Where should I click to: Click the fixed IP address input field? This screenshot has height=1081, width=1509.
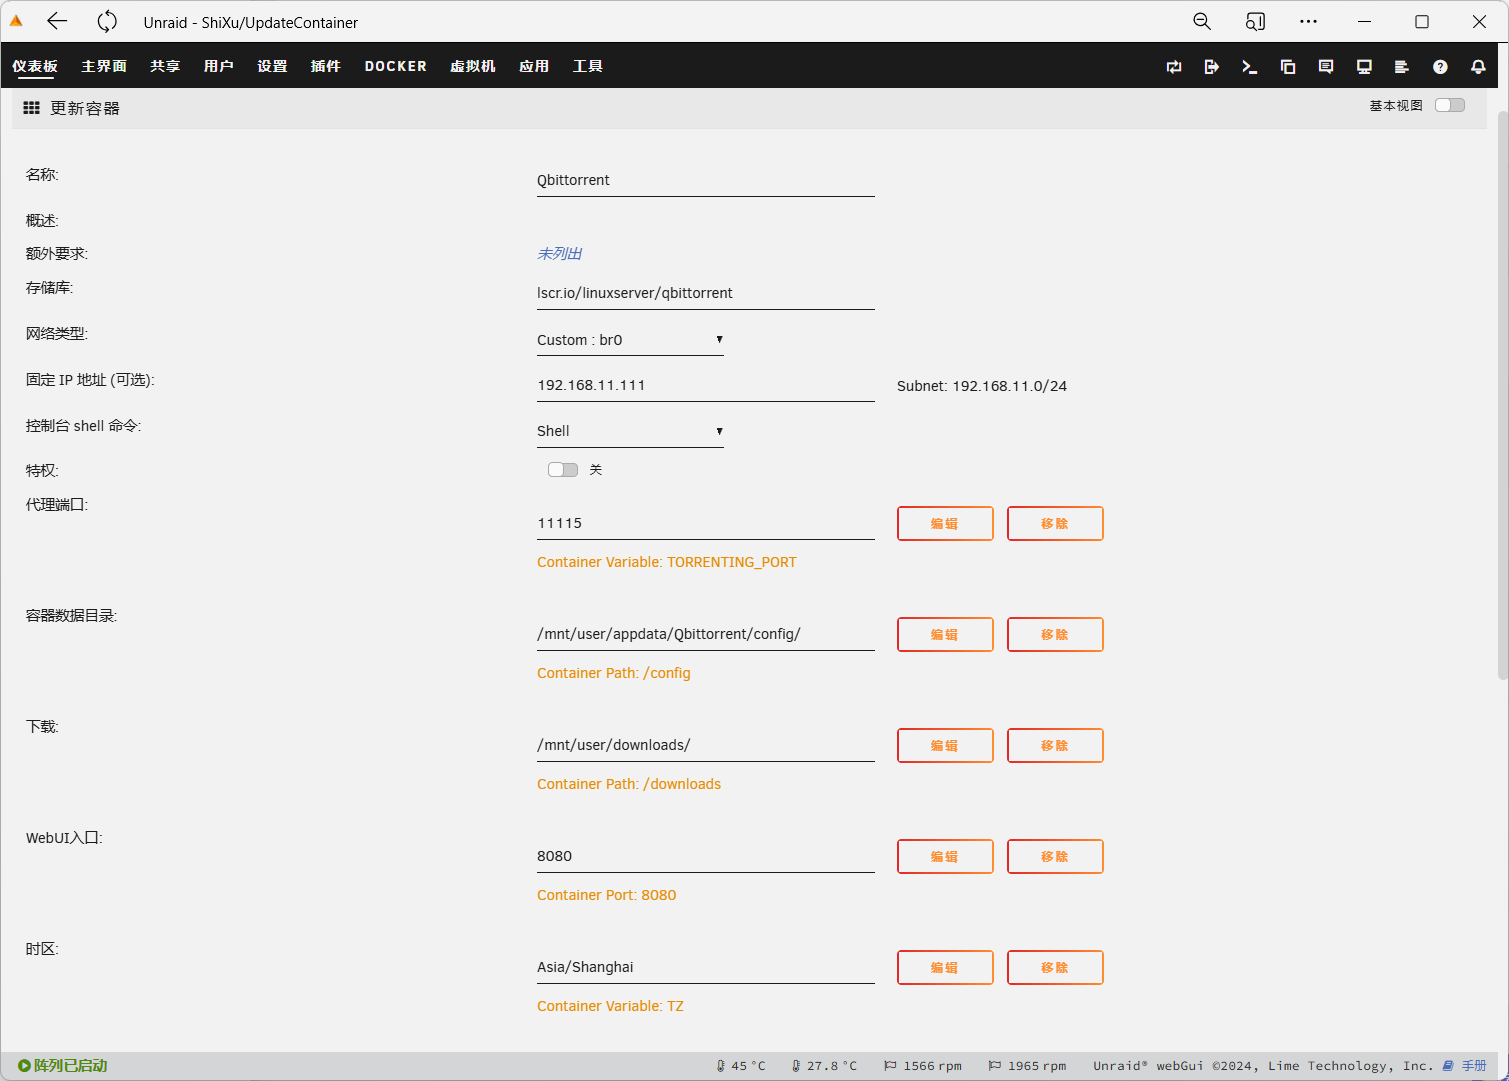click(x=705, y=386)
